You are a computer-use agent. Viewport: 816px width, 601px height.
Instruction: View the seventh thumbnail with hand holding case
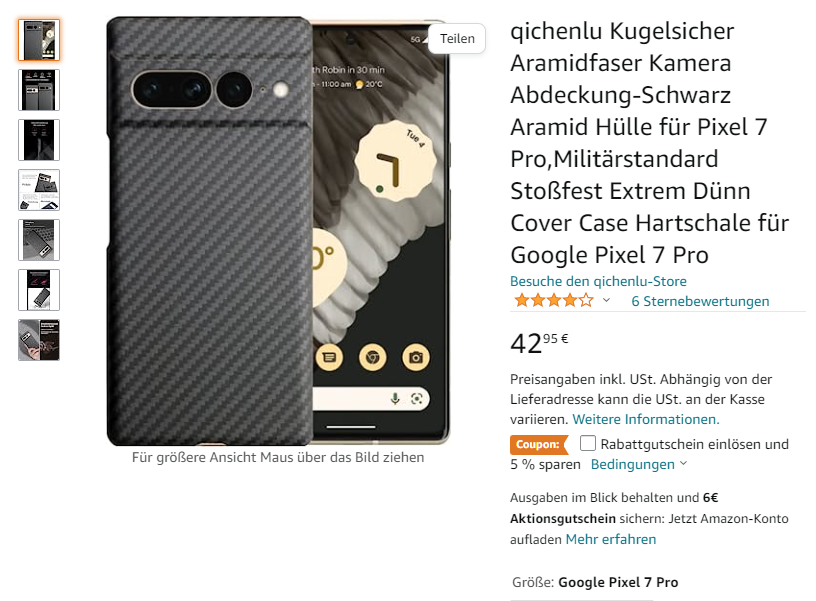coord(39,340)
